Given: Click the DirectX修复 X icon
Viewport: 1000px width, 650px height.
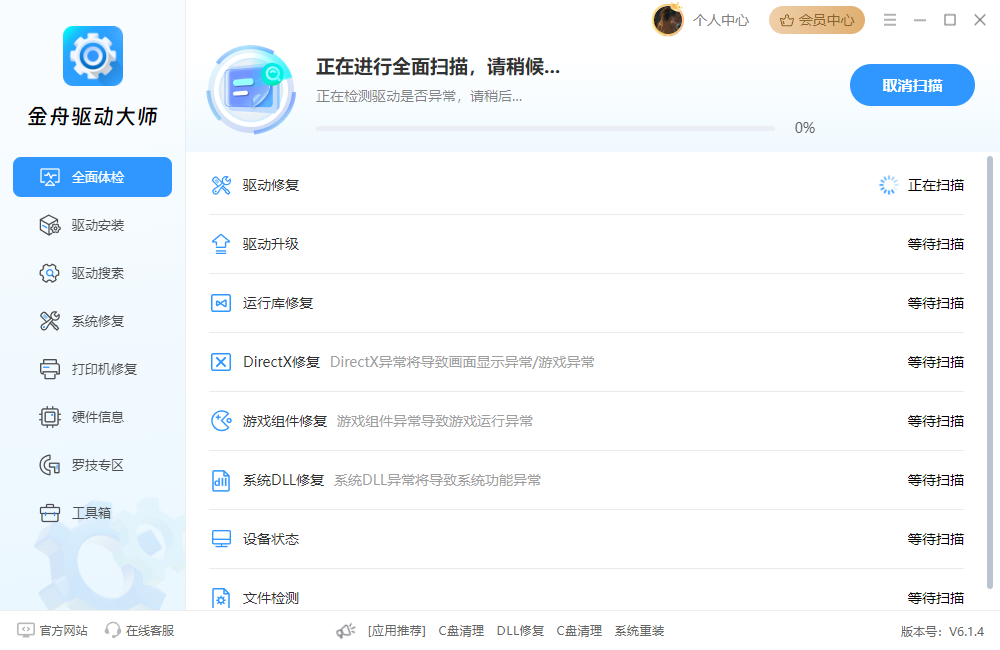Looking at the screenshot, I should (x=221, y=362).
